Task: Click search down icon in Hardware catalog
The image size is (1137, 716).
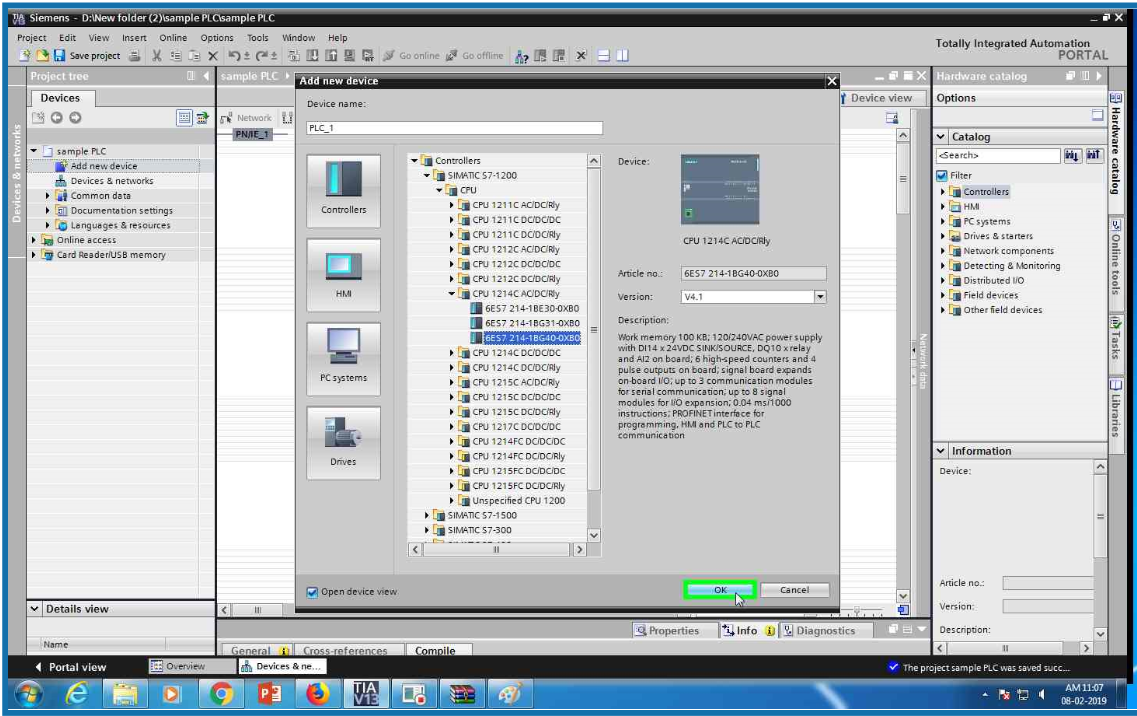Action: (1072, 155)
